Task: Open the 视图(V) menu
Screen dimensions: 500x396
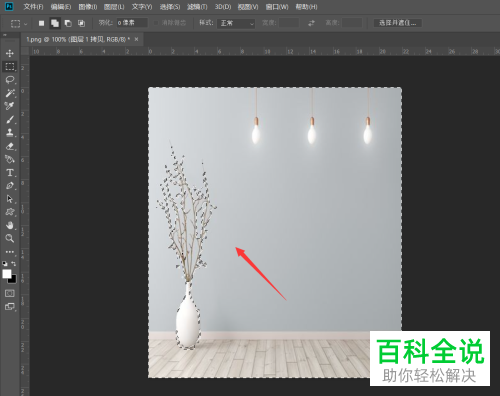Action: 248,7
